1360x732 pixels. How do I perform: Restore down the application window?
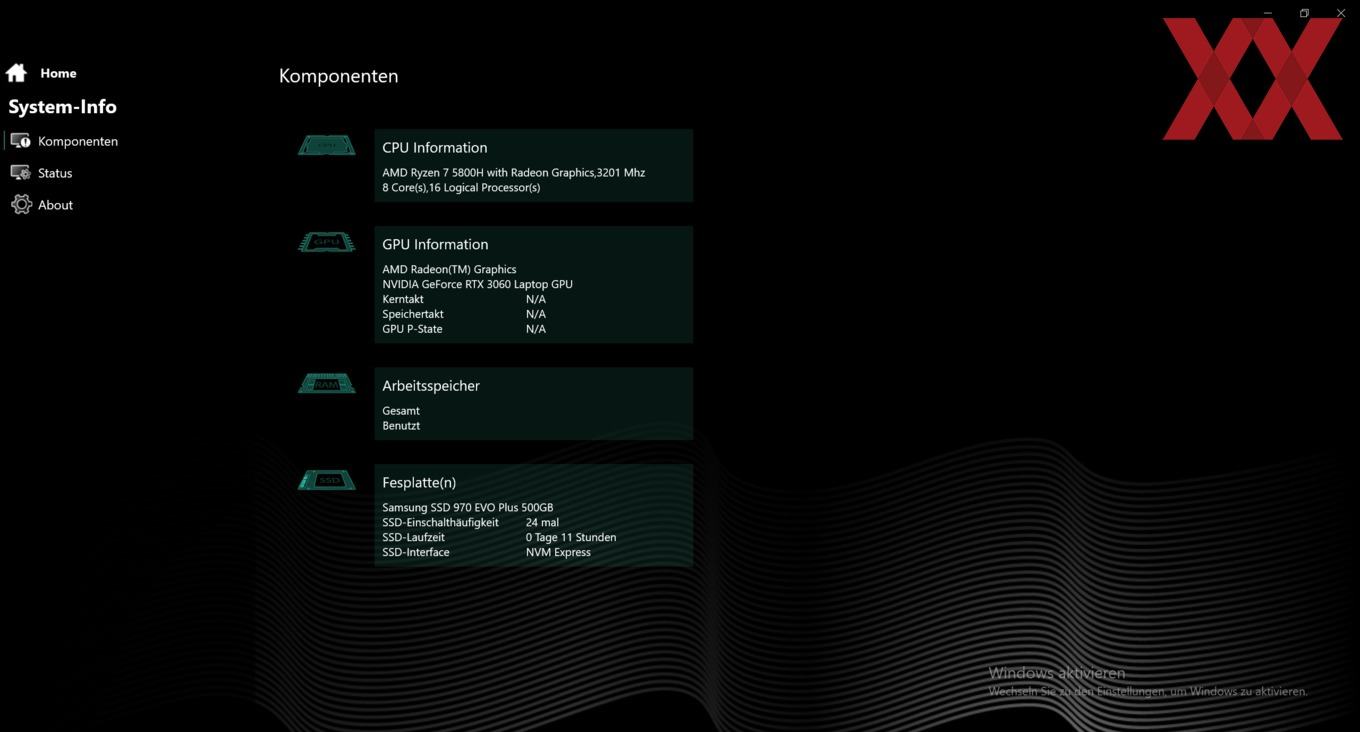pos(1304,13)
